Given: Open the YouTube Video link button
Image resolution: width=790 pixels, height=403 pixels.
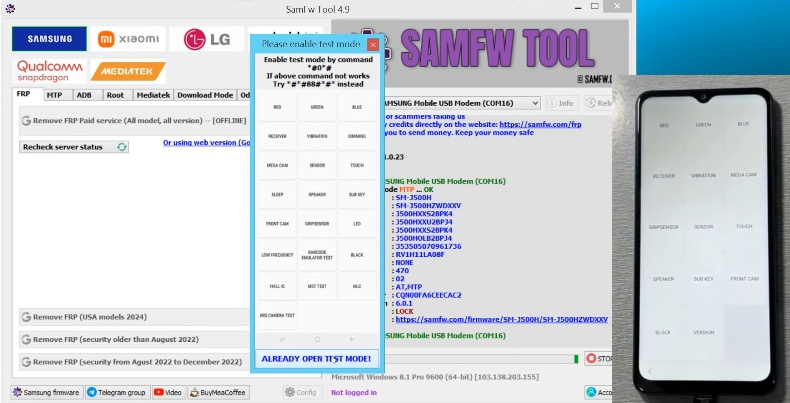Looking at the screenshot, I should tap(167, 392).
